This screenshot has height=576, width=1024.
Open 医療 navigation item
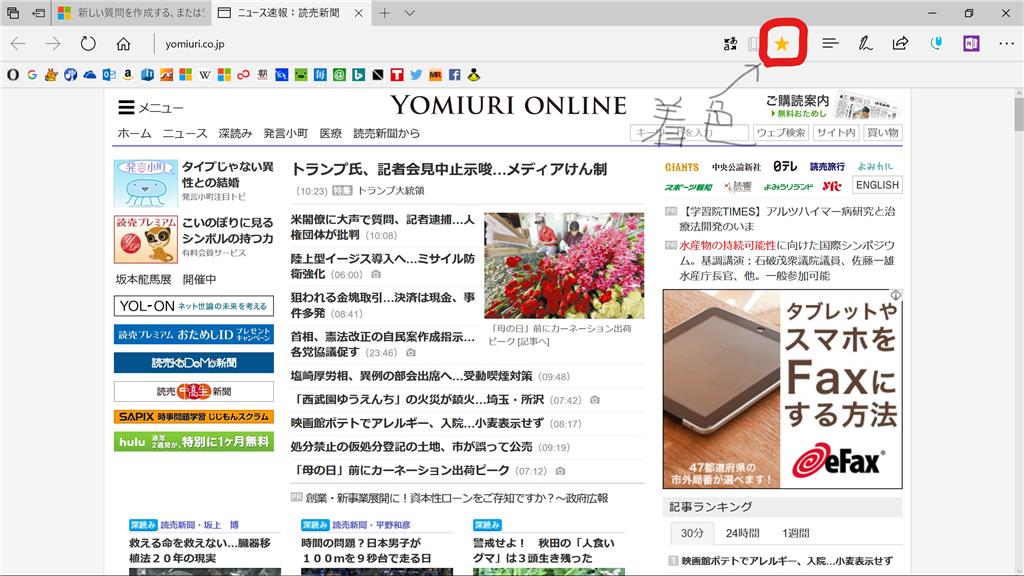tap(330, 133)
